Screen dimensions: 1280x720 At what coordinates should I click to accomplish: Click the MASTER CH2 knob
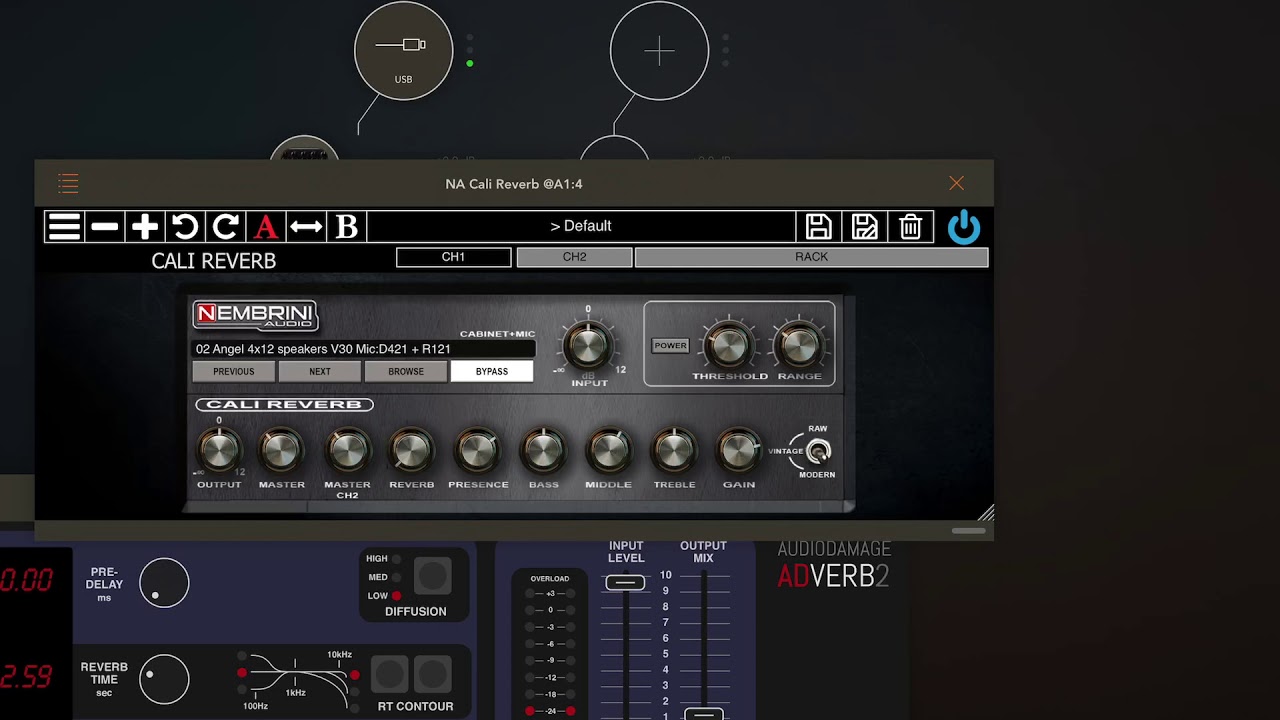click(x=347, y=452)
